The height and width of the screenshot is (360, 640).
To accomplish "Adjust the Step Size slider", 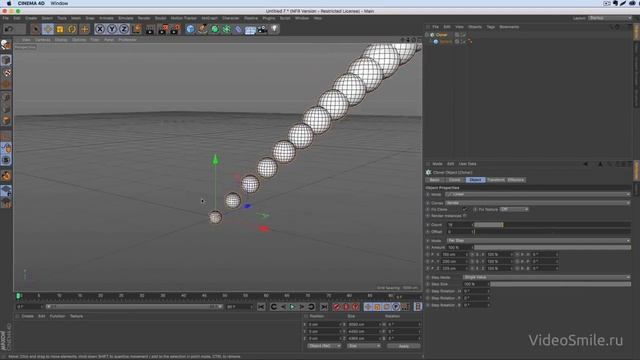I will pyautogui.click(x=560, y=284).
